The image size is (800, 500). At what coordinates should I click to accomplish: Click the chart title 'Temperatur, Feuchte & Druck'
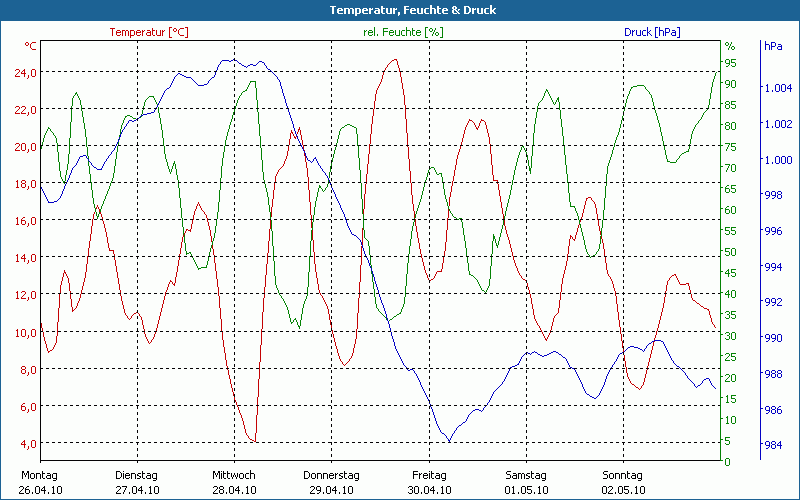click(x=399, y=10)
